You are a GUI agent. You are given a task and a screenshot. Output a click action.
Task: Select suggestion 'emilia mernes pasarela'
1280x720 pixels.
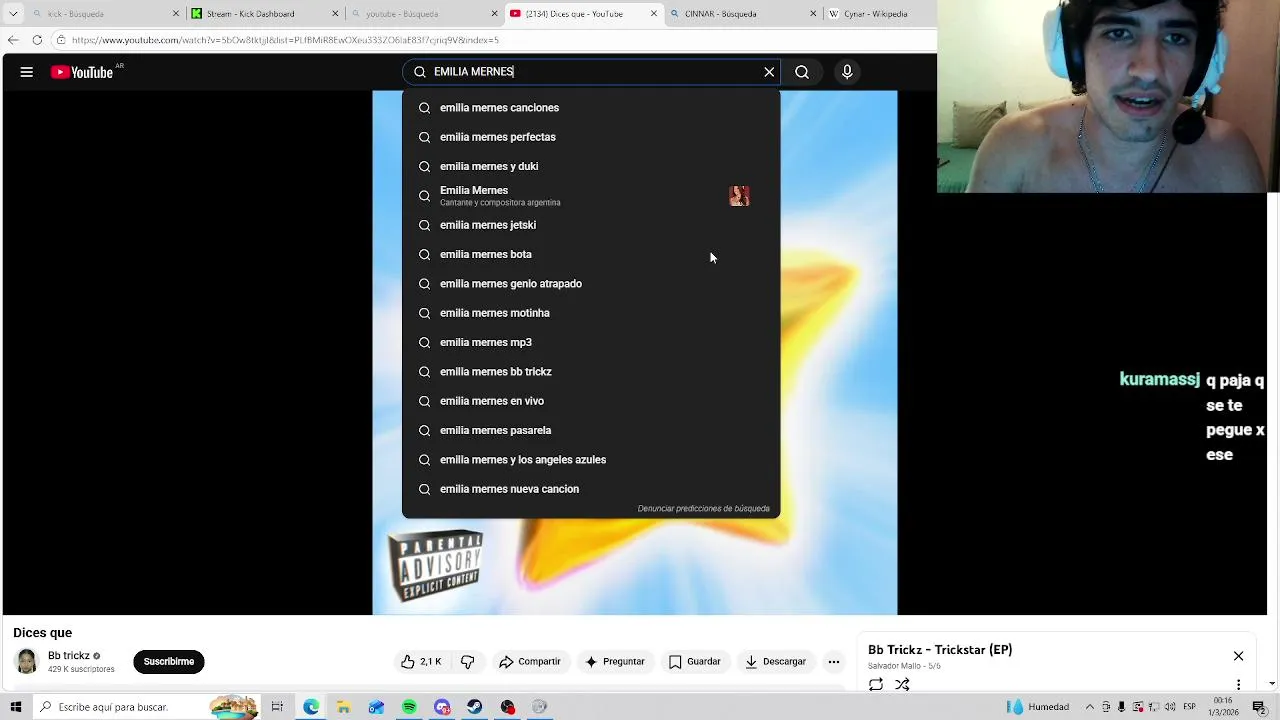pyautogui.click(x=591, y=430)
